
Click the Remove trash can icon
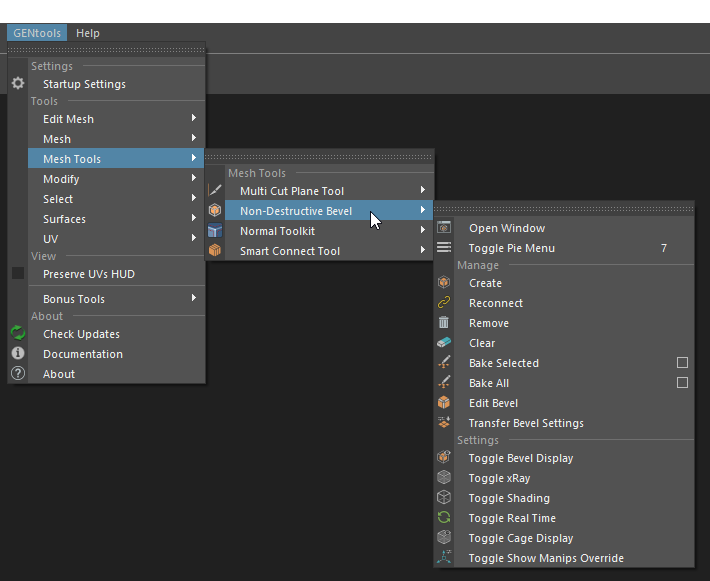click(x=444, y=323)
